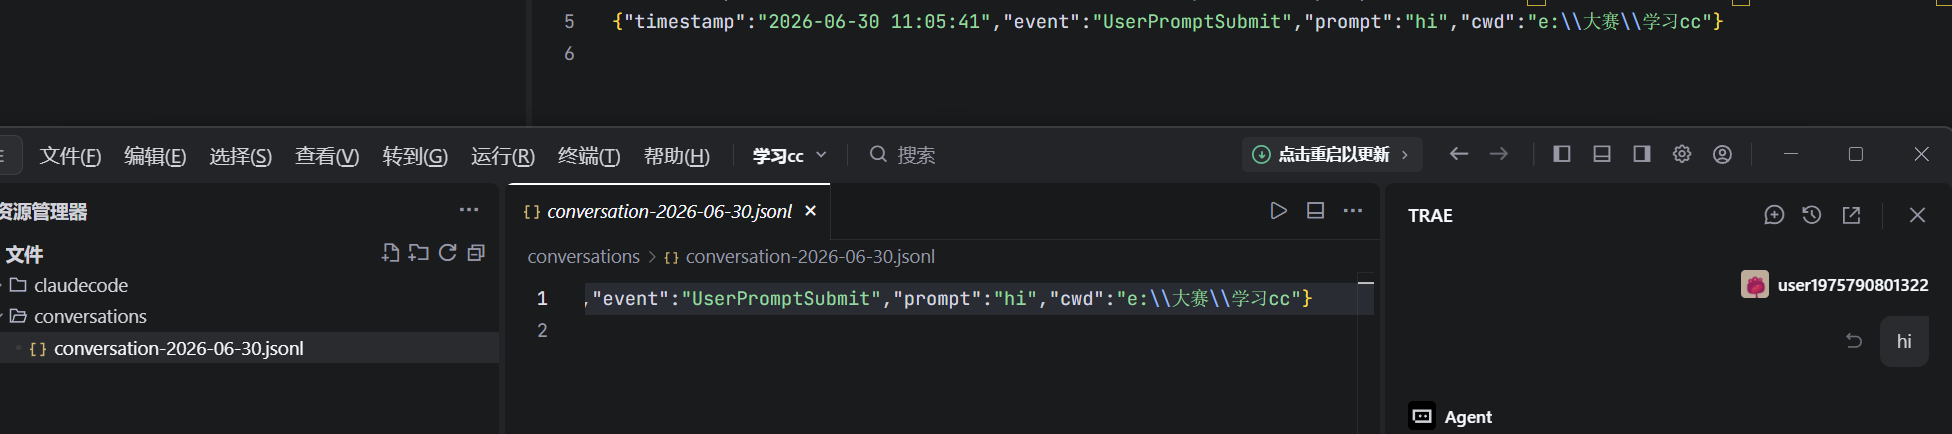Click the 点击重启以更新 button

(1332, 154)
